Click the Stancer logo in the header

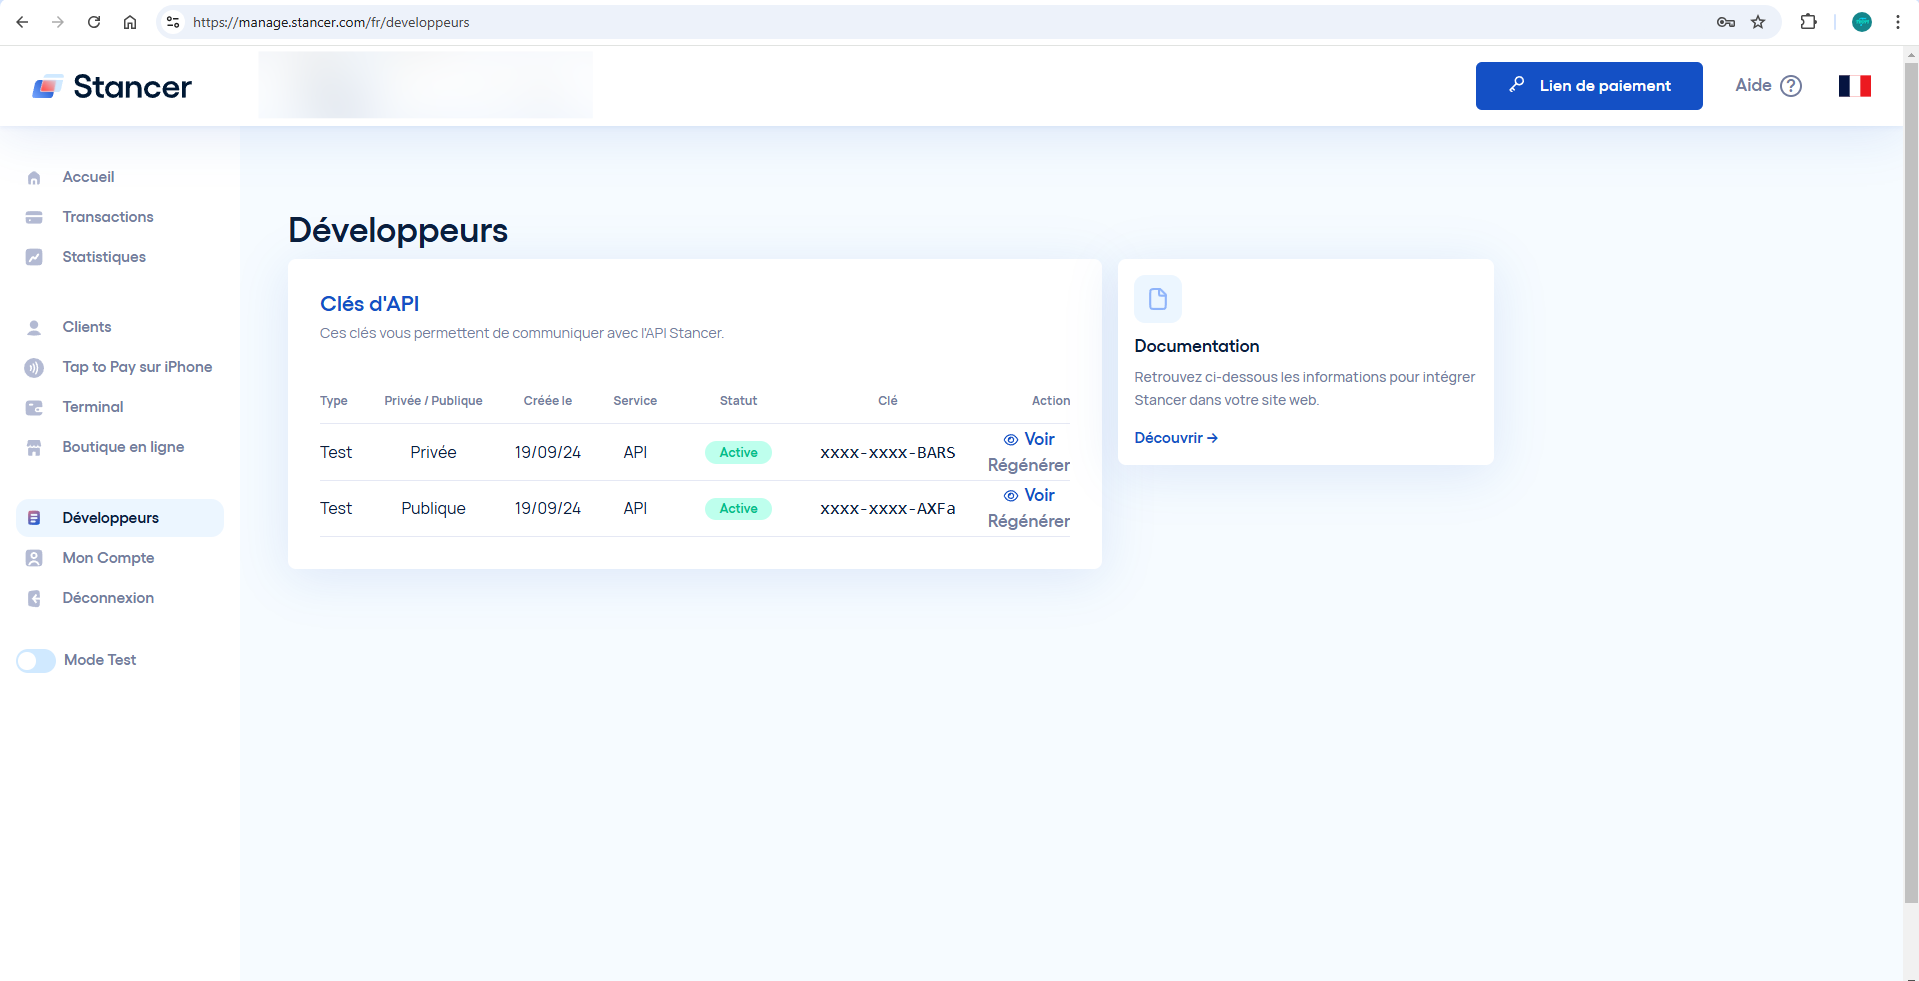(x=111, y=87)
